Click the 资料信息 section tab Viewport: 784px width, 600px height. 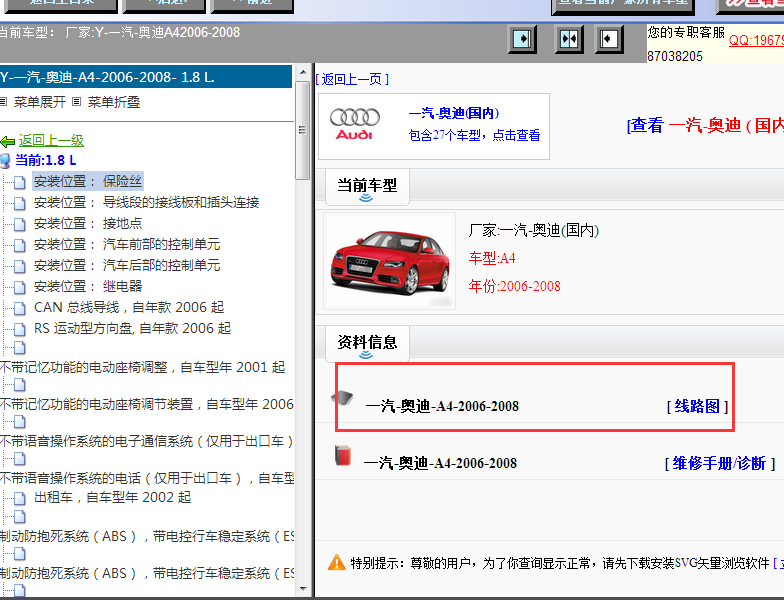[367, 344]
